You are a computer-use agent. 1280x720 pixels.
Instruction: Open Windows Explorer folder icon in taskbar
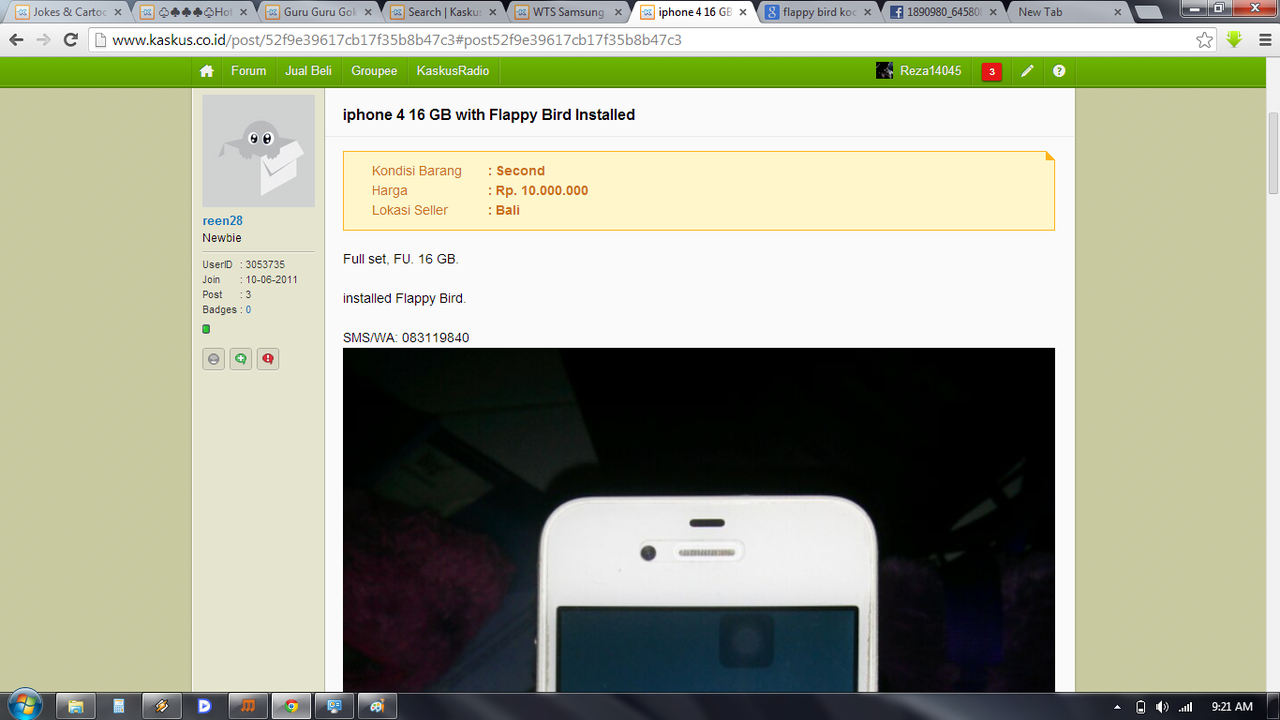point(75,706)
